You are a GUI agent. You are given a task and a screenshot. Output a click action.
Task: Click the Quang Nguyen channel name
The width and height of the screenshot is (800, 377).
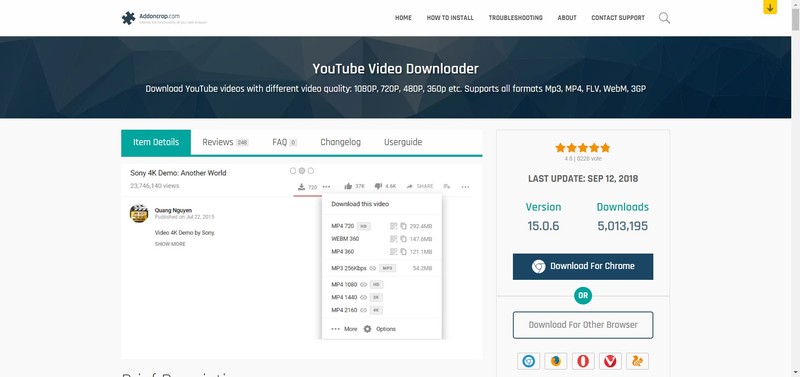tap(173, 210)
